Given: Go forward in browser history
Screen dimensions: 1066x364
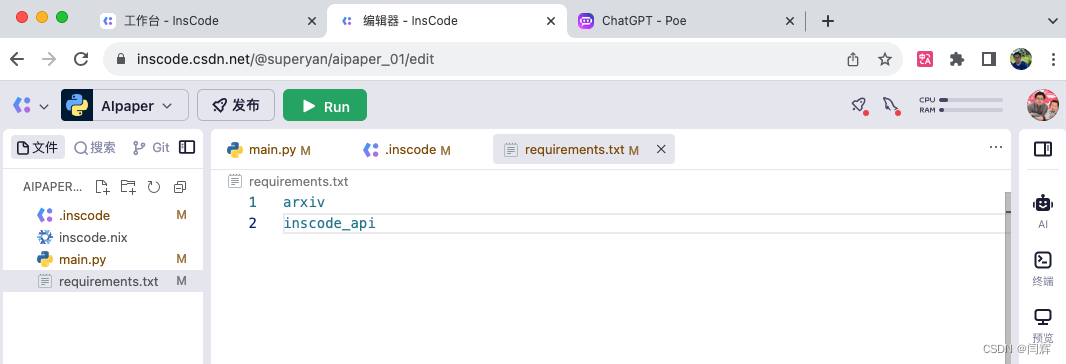Looking at the screenshot, I should click(x=49, y=59).
